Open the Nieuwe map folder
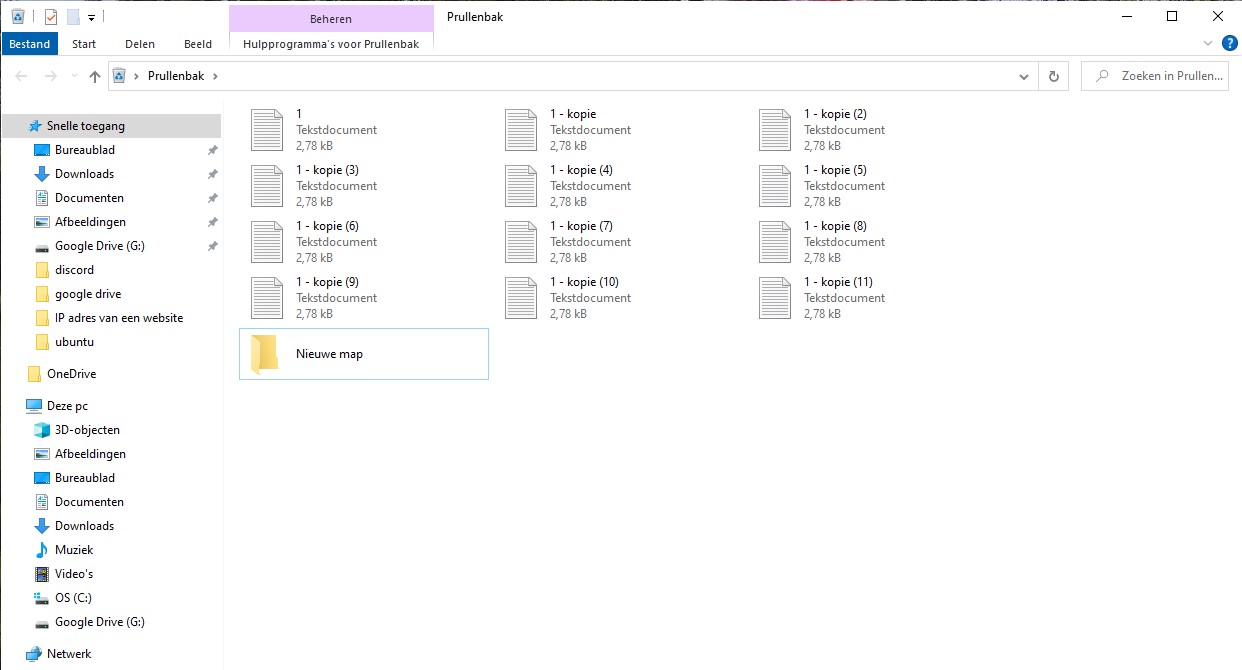1242x670 pixels. [329, 354]
